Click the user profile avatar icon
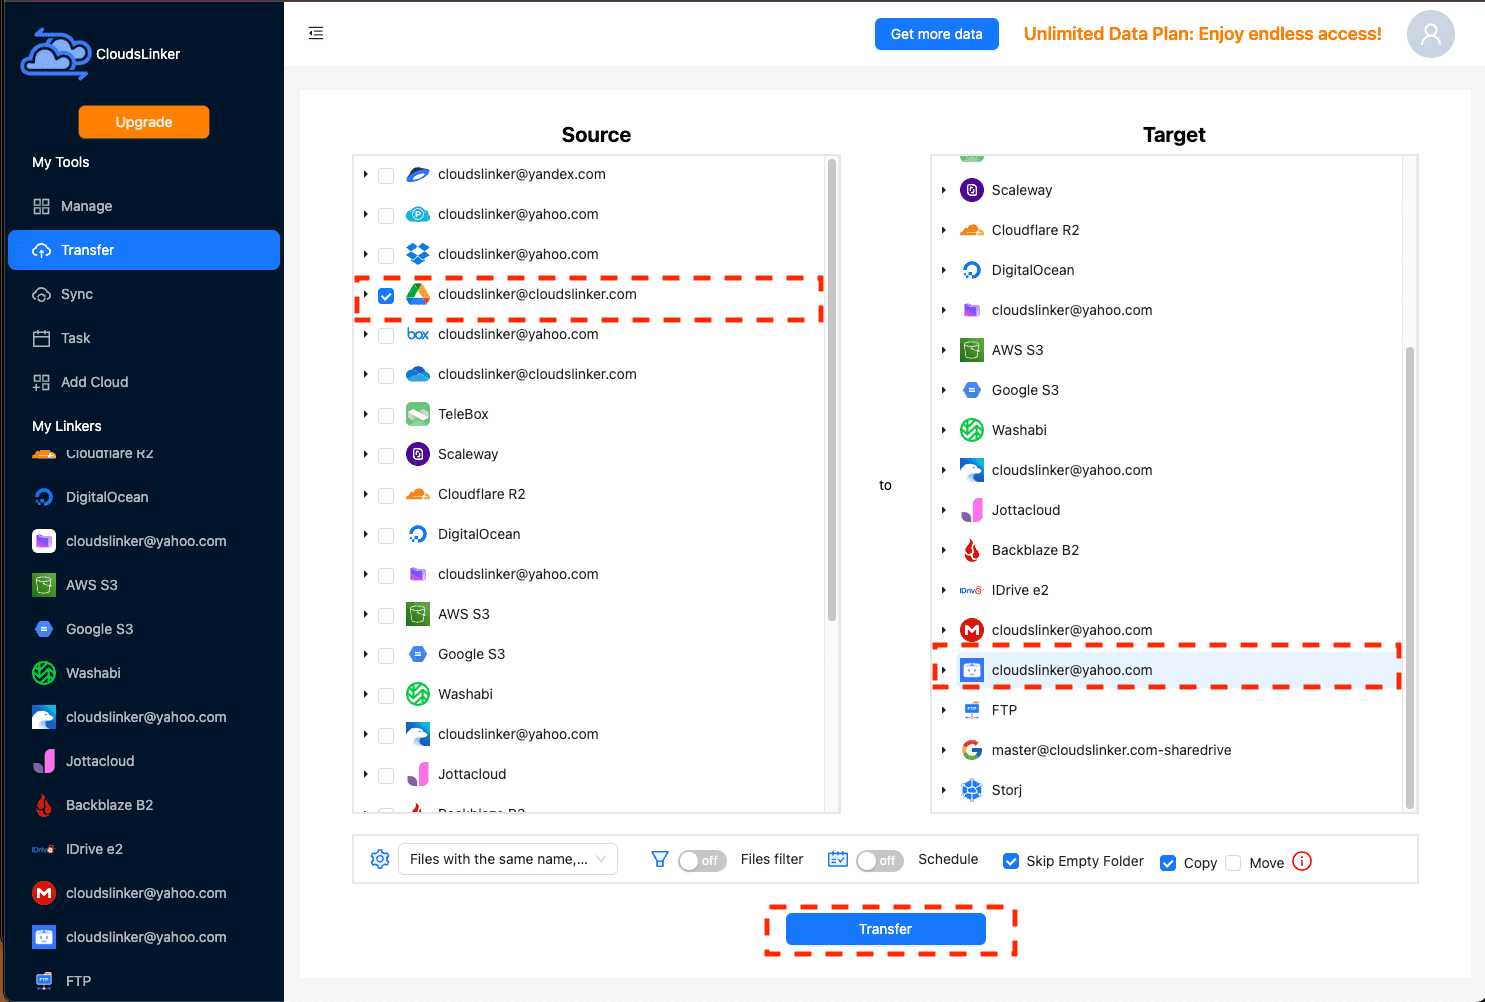Viewport: 1485px width, 1002px height. [x=1430, y=34]
